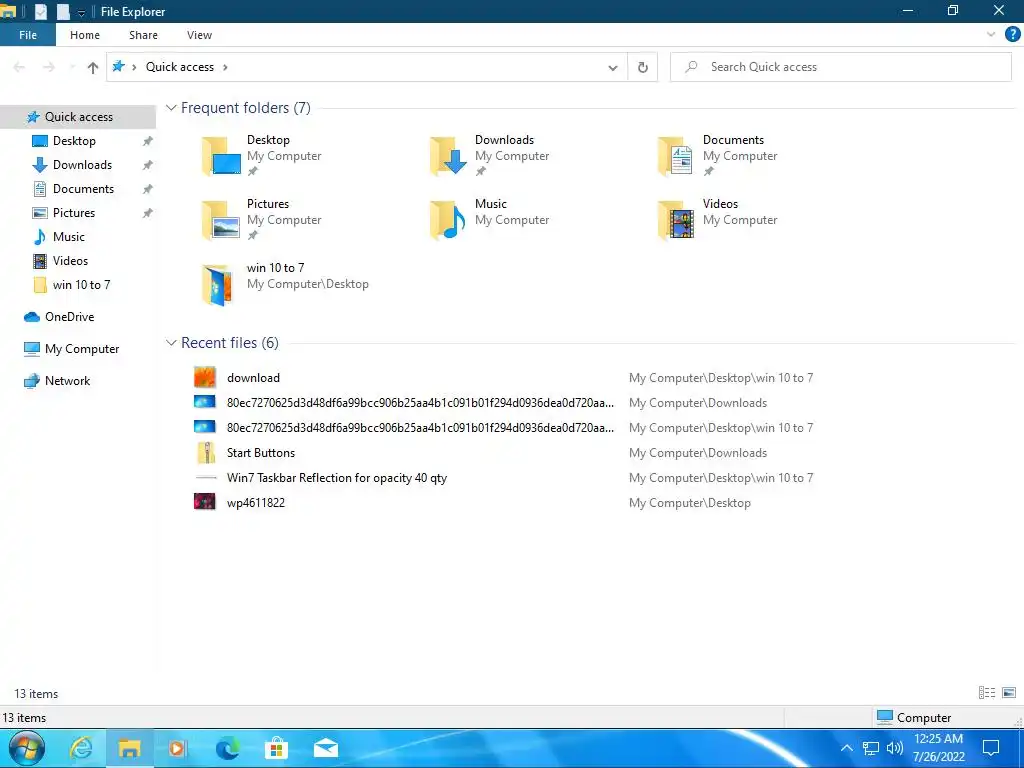Viewport: 1024px width, 768px height.
Task: Select Quick access in the navigation pane
Action: [78, 117]
